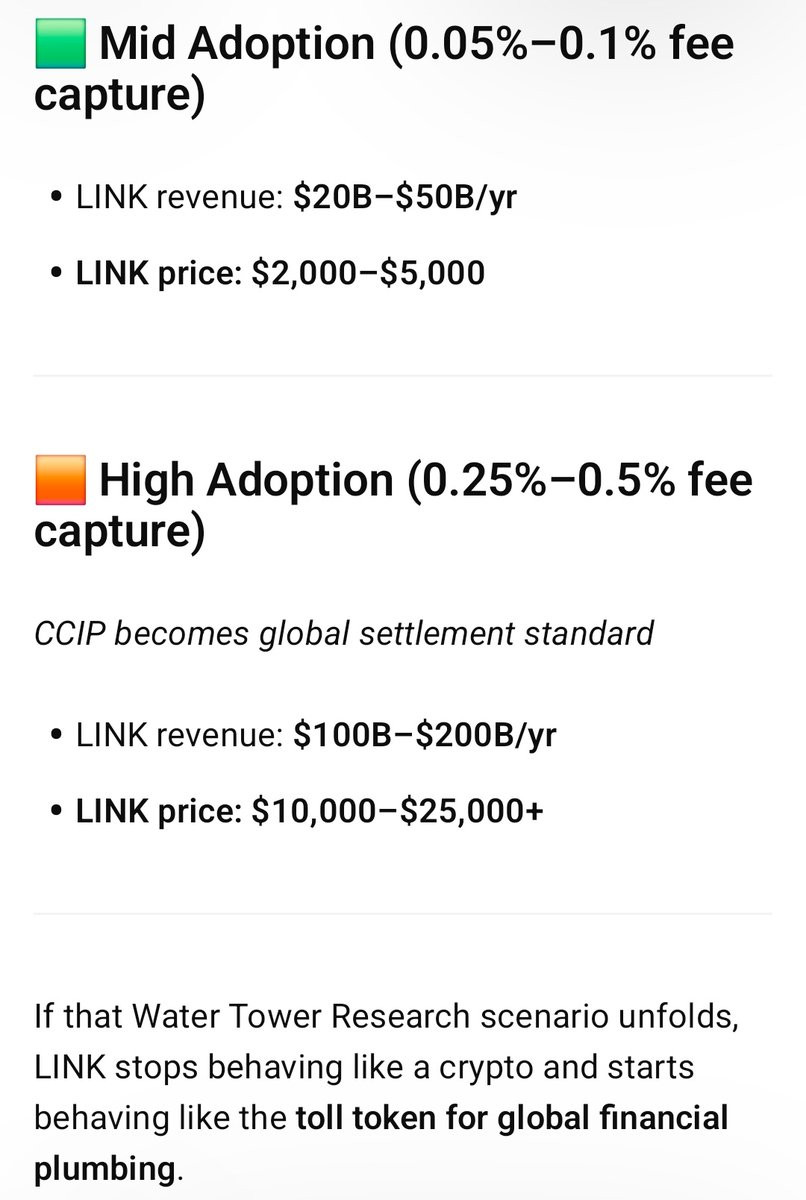Select the High Adoption heading
Image resolution: width=806 pixels, height=1200 pixels.
coord(393,506)
